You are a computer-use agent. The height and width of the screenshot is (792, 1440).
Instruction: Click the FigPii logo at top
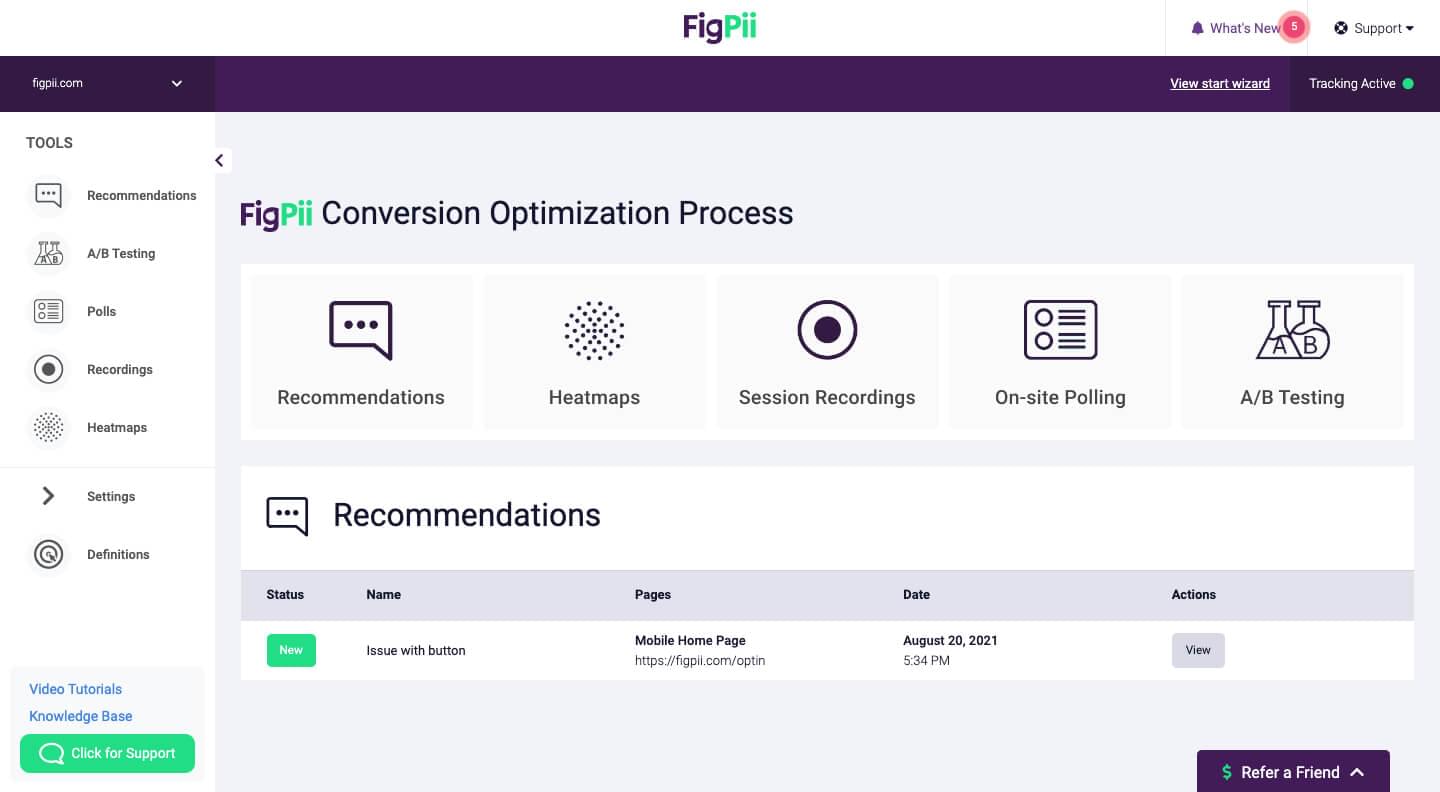point(720,27)
